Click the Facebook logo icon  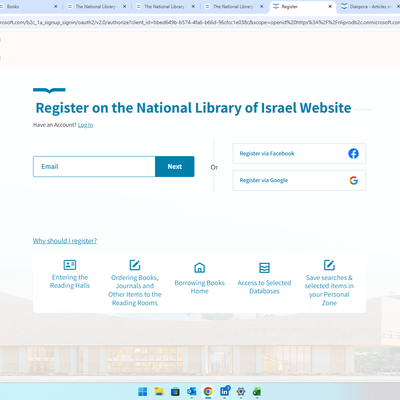coord(353,153)
